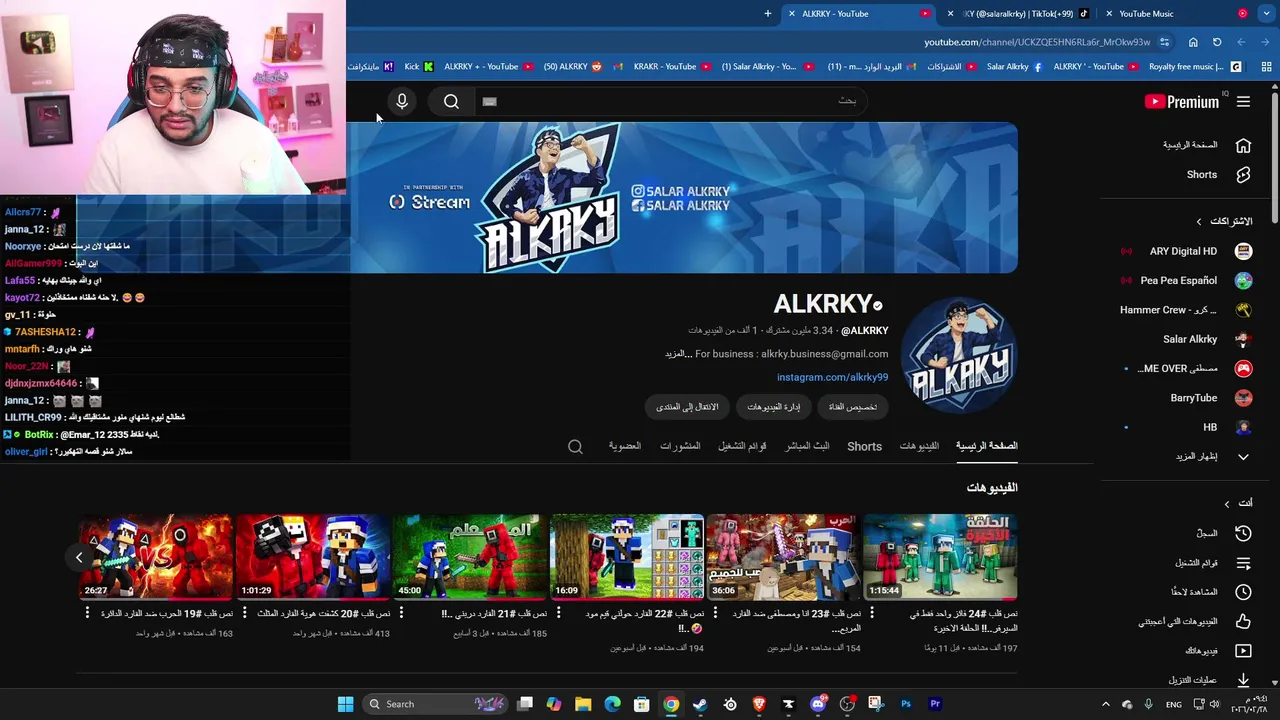Open a new browser tab plus button
Viewport: 1280px width, 720px height.
768,14
